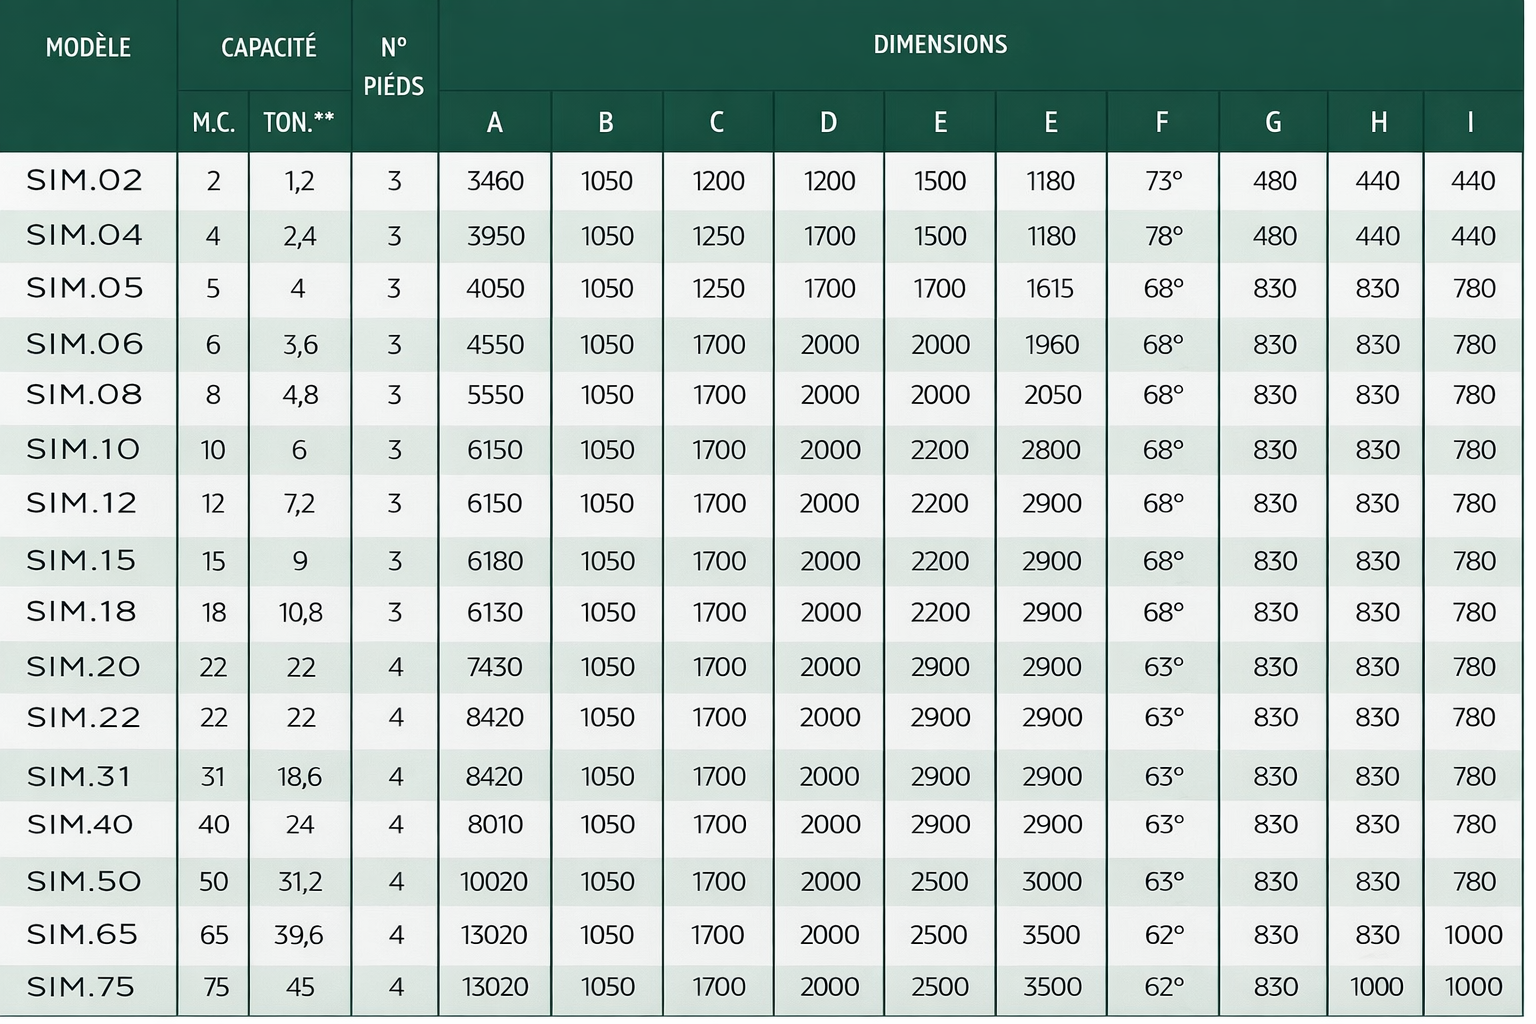Click the column F header

[1162, 123]
